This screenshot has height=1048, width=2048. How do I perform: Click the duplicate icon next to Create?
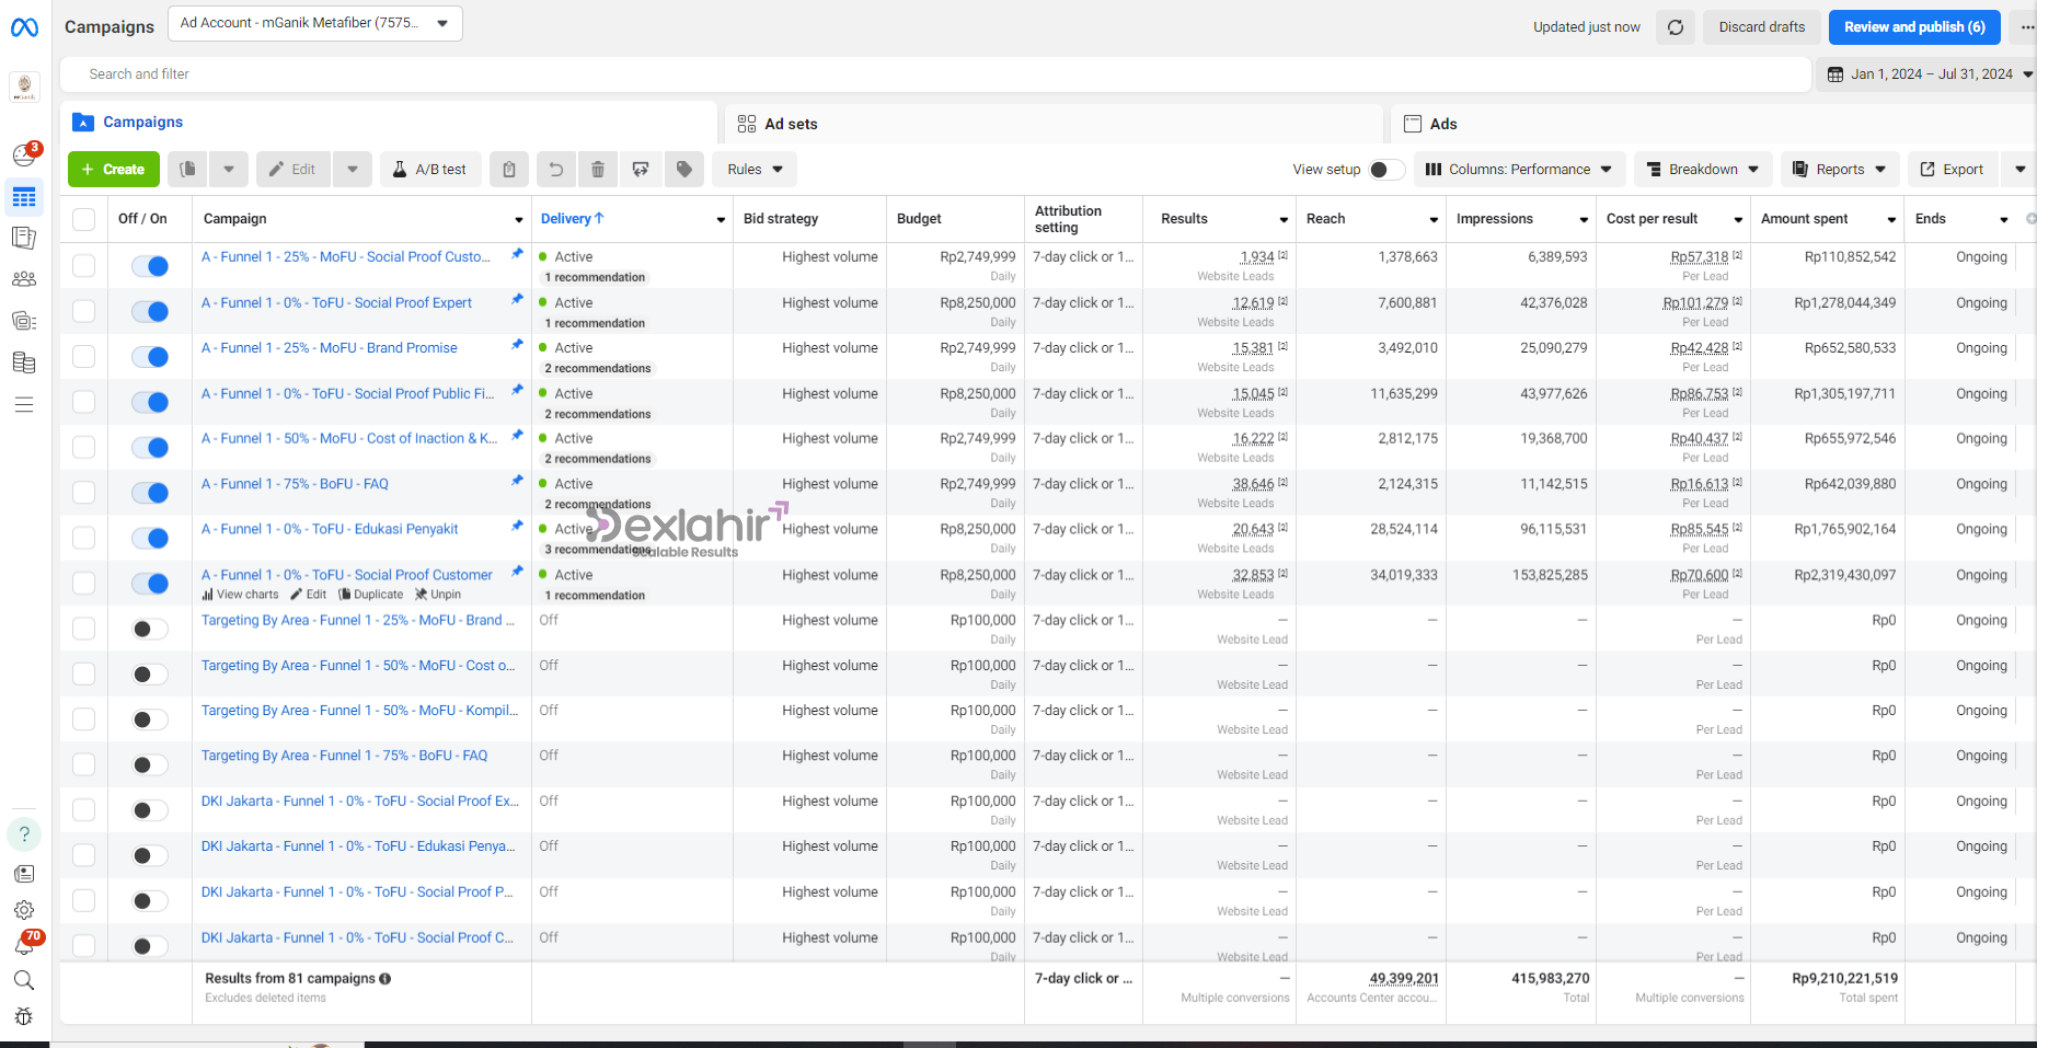point(188,170)
